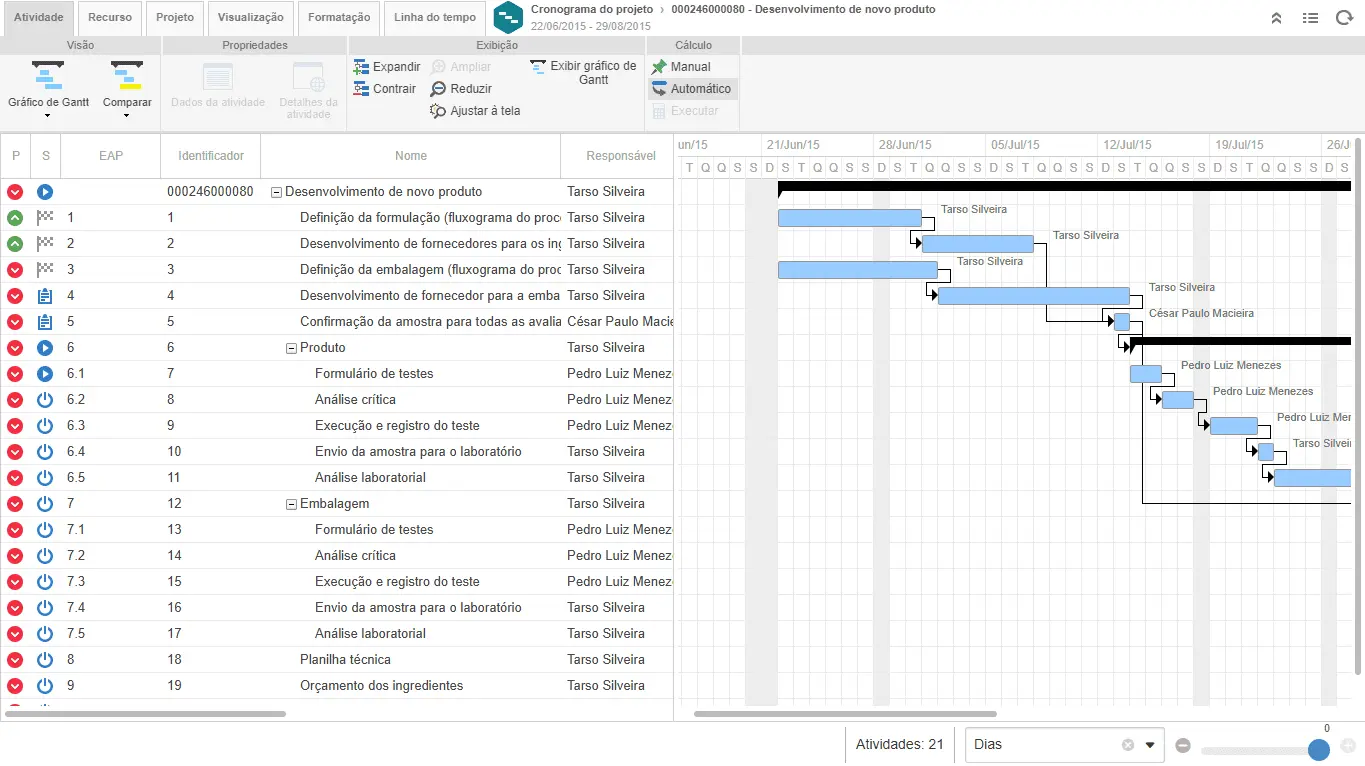Screen dimensions: 1365x766
Task: Click Ajustar à tela
Action: (475, 111)
